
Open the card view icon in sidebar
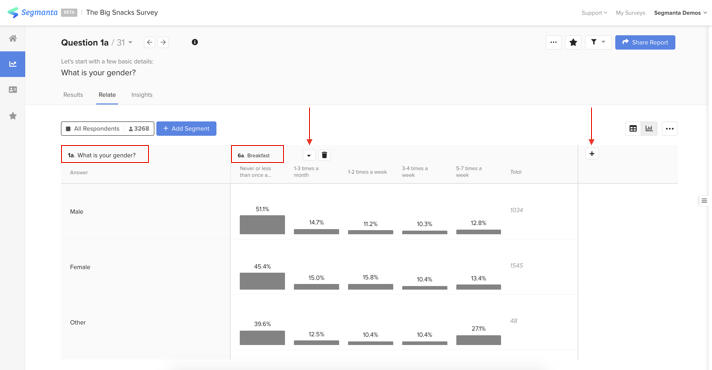[13, 89]
